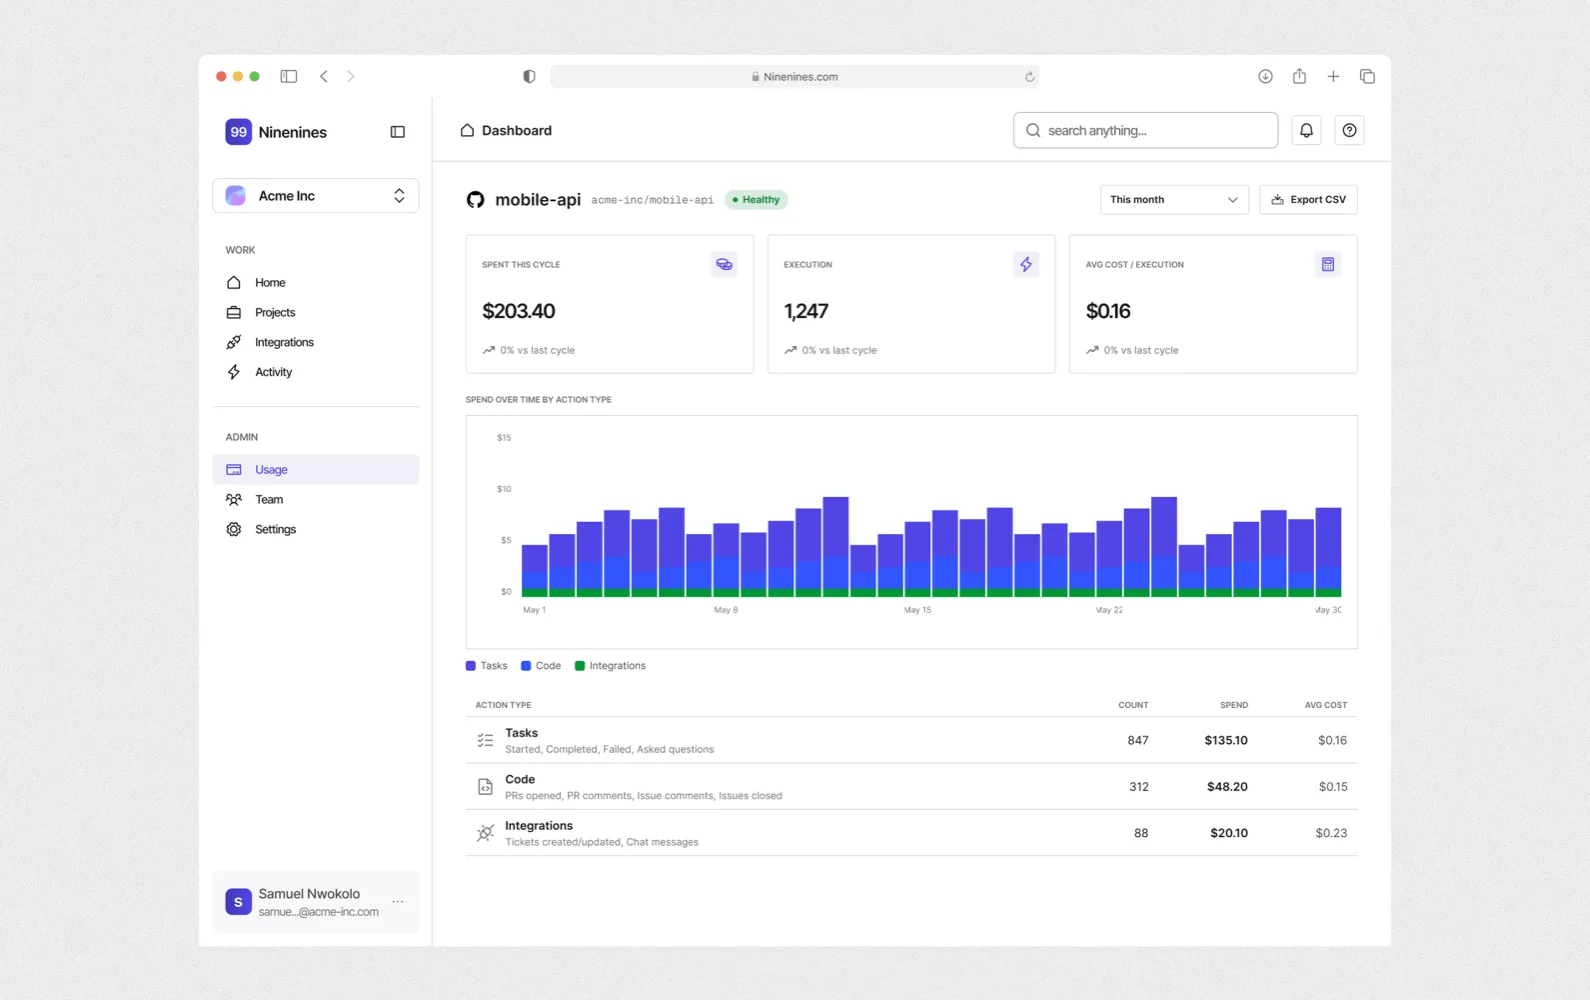The height and width of the screenshot is (1000, 1590).
Task: Toggle the Tasks legend swatch
Action: point(471,666)
